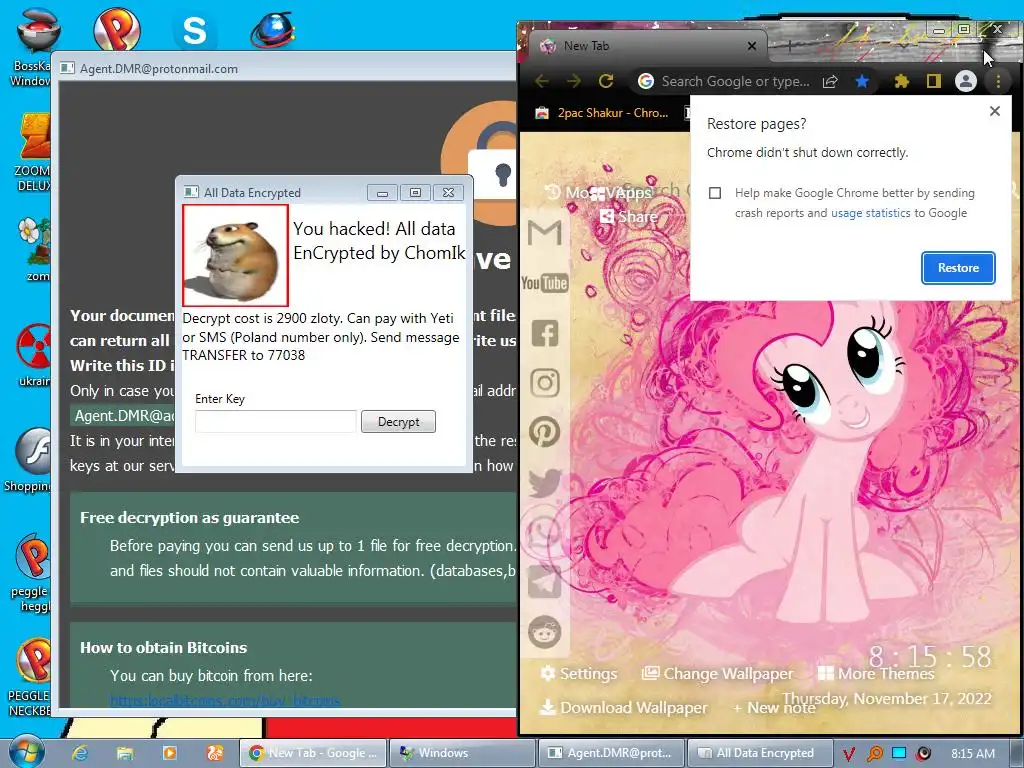Open Internet Explorer taskbar icon

click(80, 753)
